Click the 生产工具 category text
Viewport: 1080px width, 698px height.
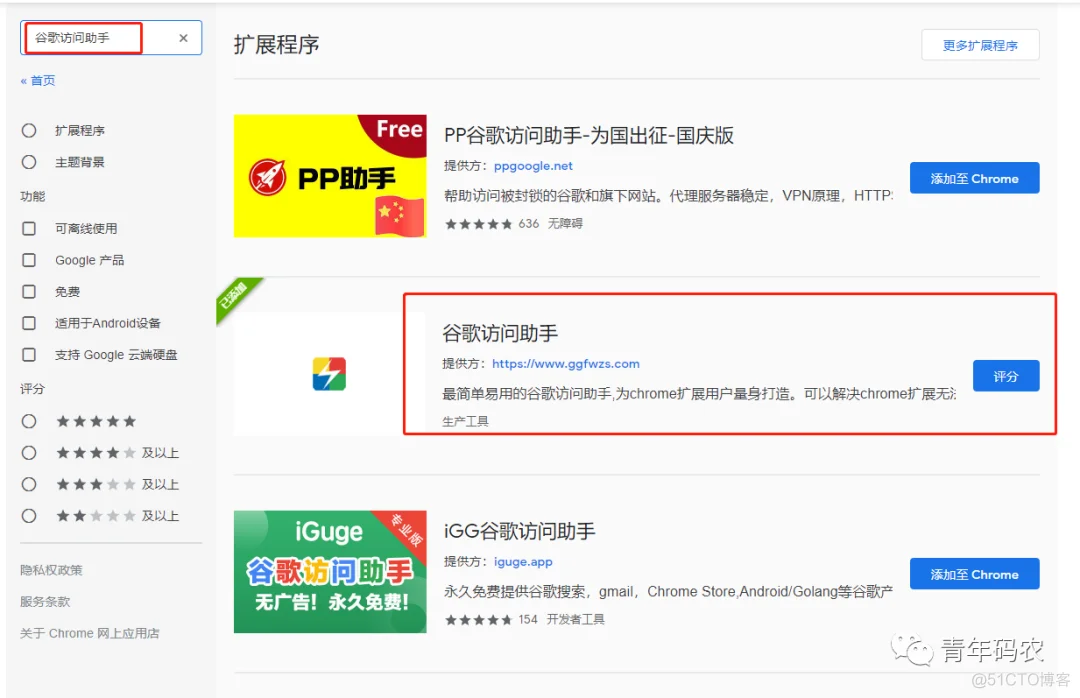click(466, 421)
